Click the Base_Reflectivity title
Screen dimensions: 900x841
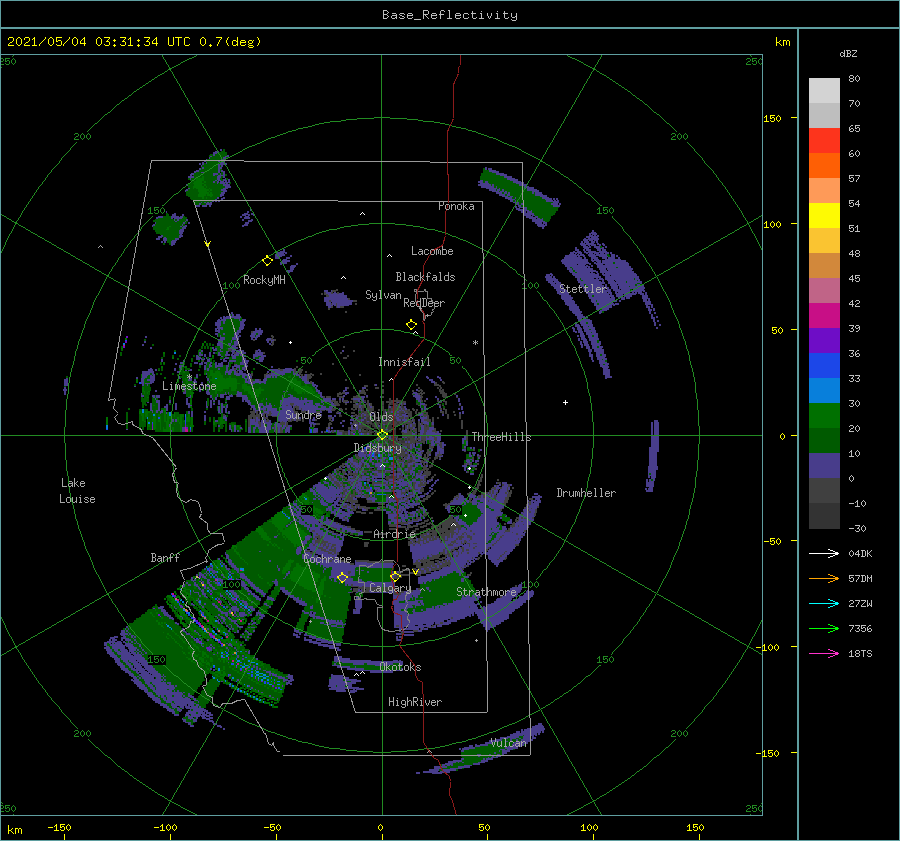tap(450, 15)
